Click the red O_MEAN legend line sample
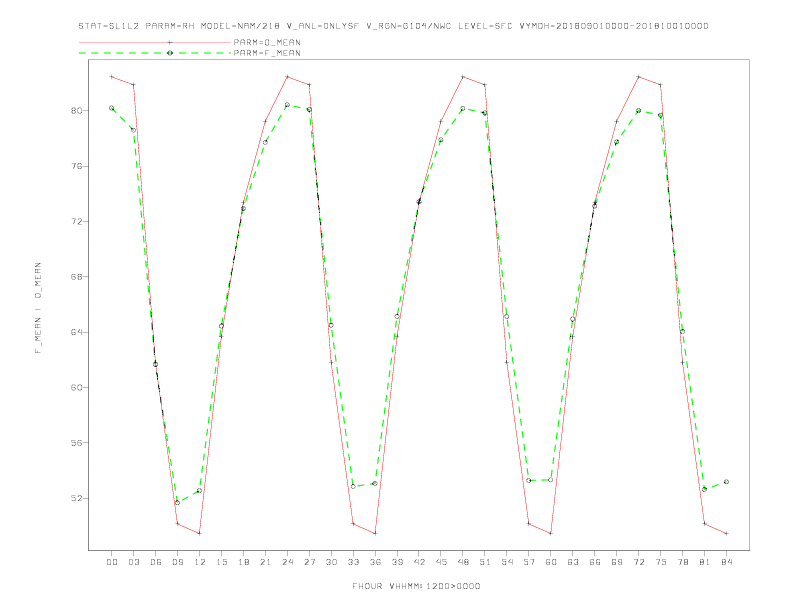The width and height of the screenshot is (792, 612). (155, 42)
